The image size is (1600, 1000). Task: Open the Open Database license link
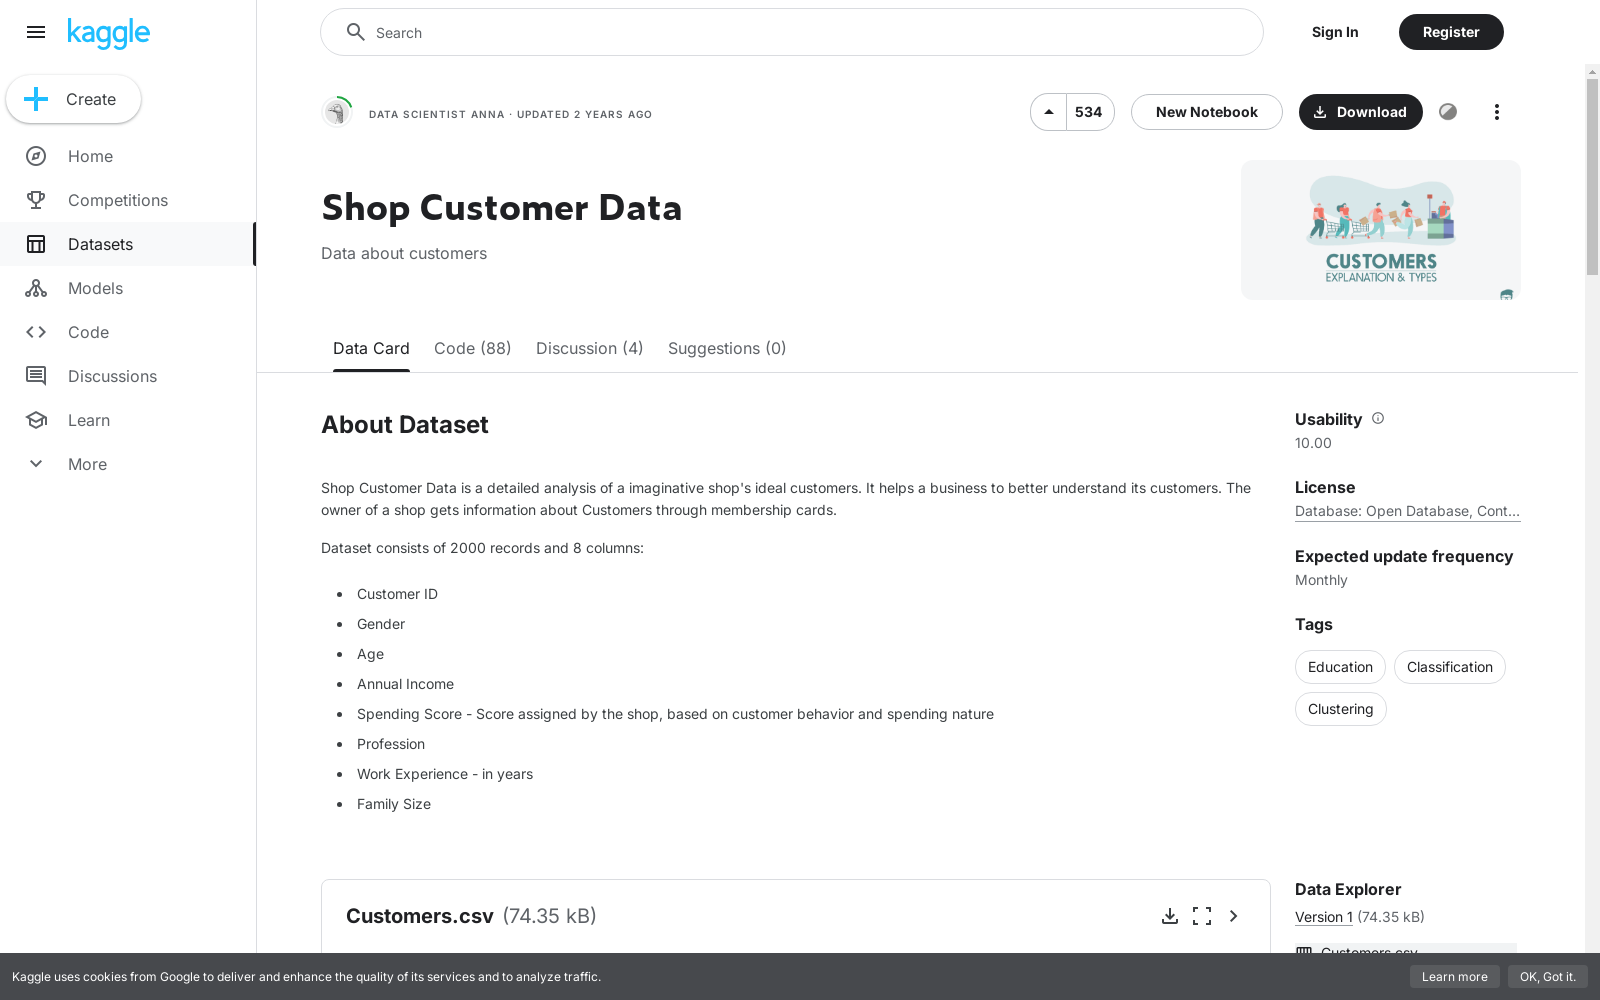point(1407,511)
